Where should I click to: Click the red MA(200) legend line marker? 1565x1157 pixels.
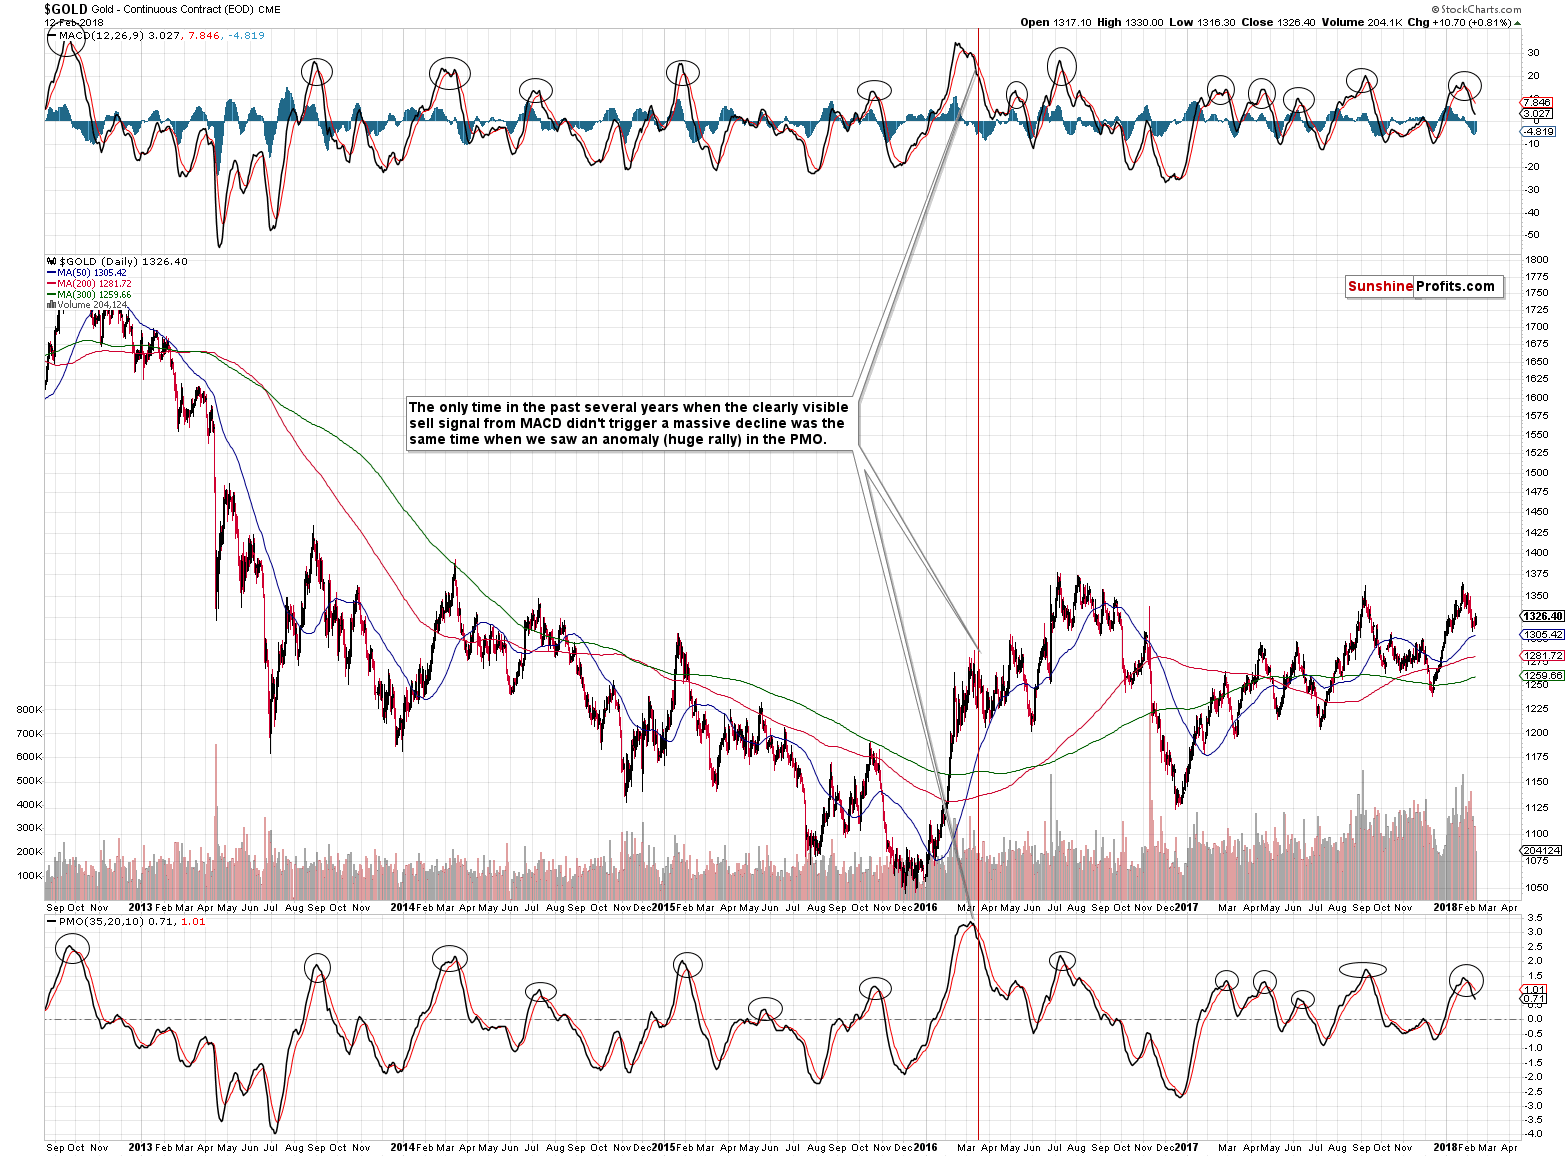52,284
